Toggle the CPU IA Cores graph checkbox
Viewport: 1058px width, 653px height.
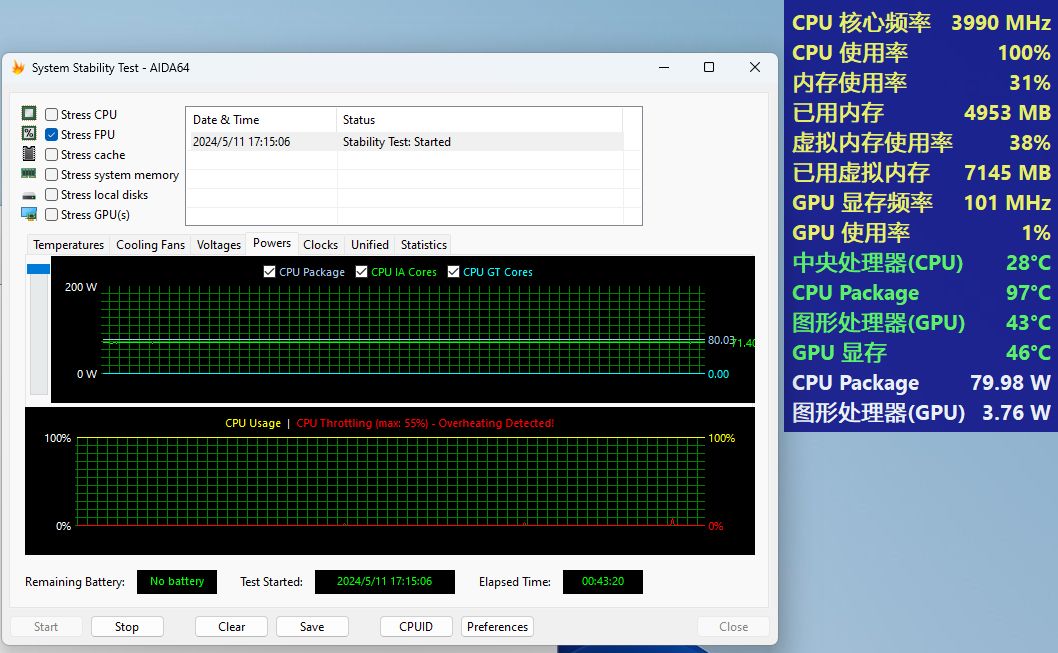click(x=362, y=272)
